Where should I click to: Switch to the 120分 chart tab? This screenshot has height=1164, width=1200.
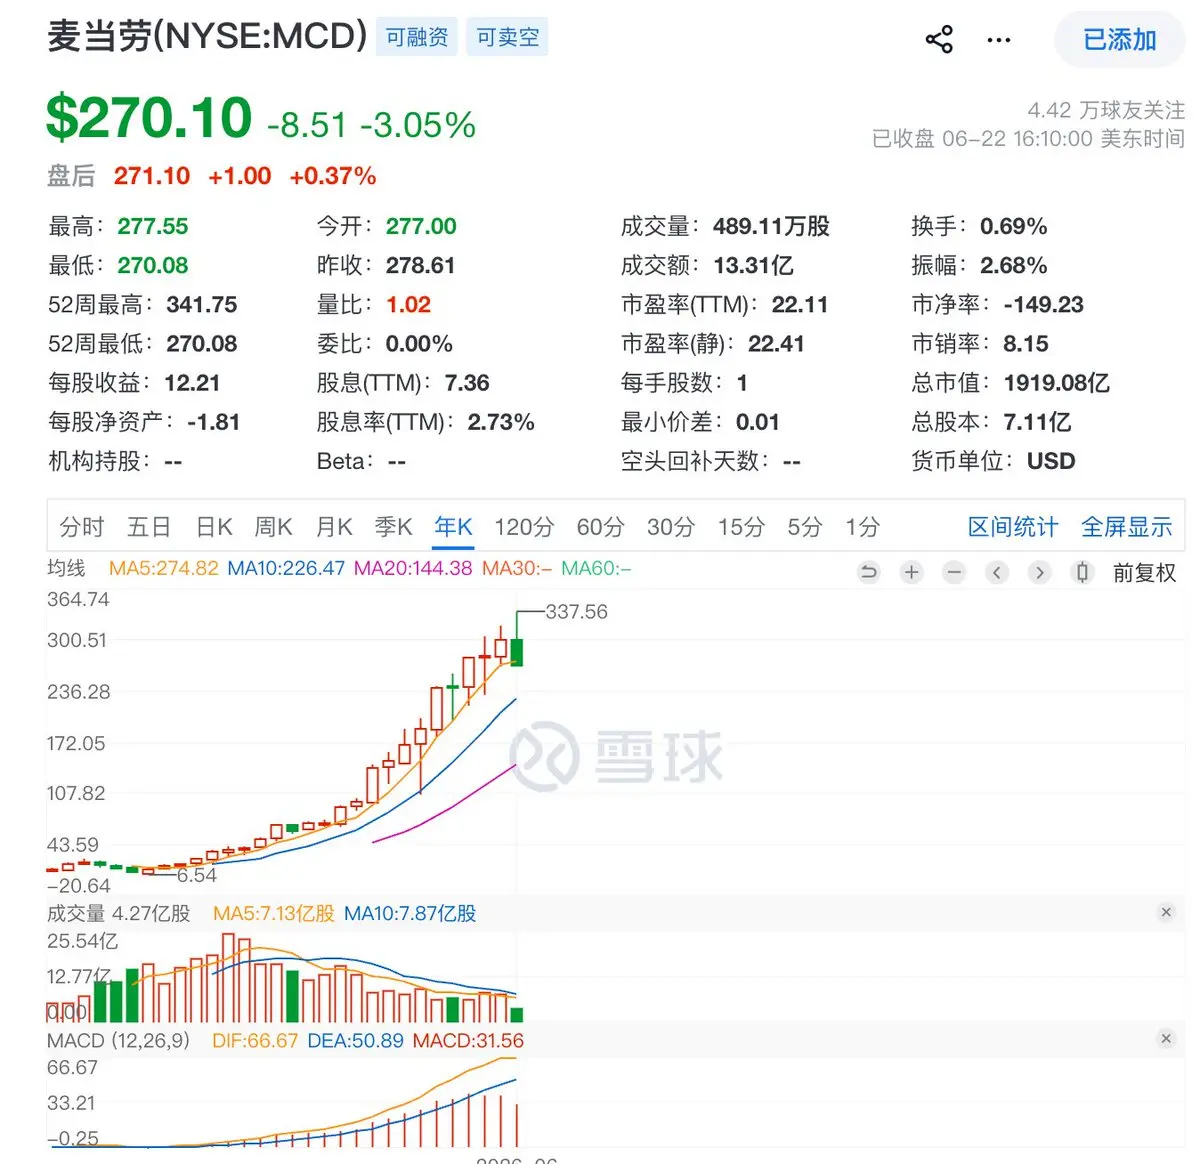point(524,527)
